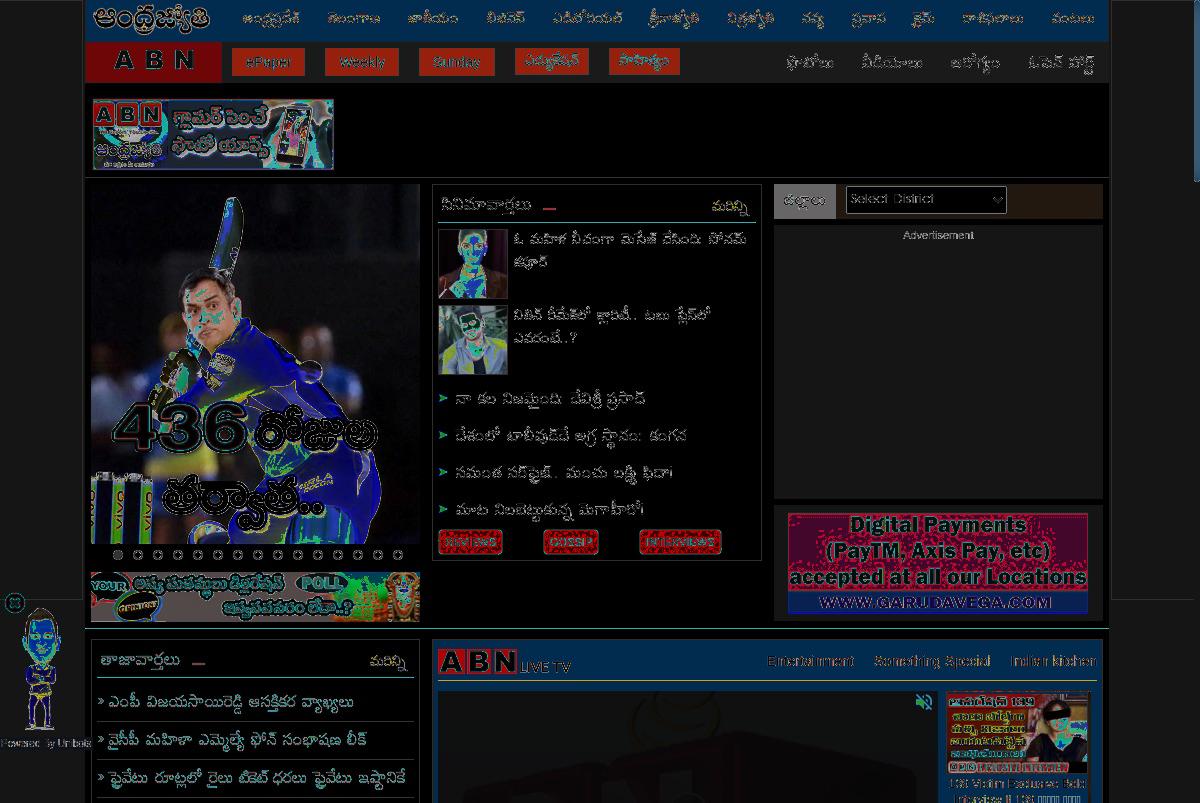1200x803 pixels.
Task: Open the వీడియోలు videos link
Action: pyautogui.click(x=891, y=63)
